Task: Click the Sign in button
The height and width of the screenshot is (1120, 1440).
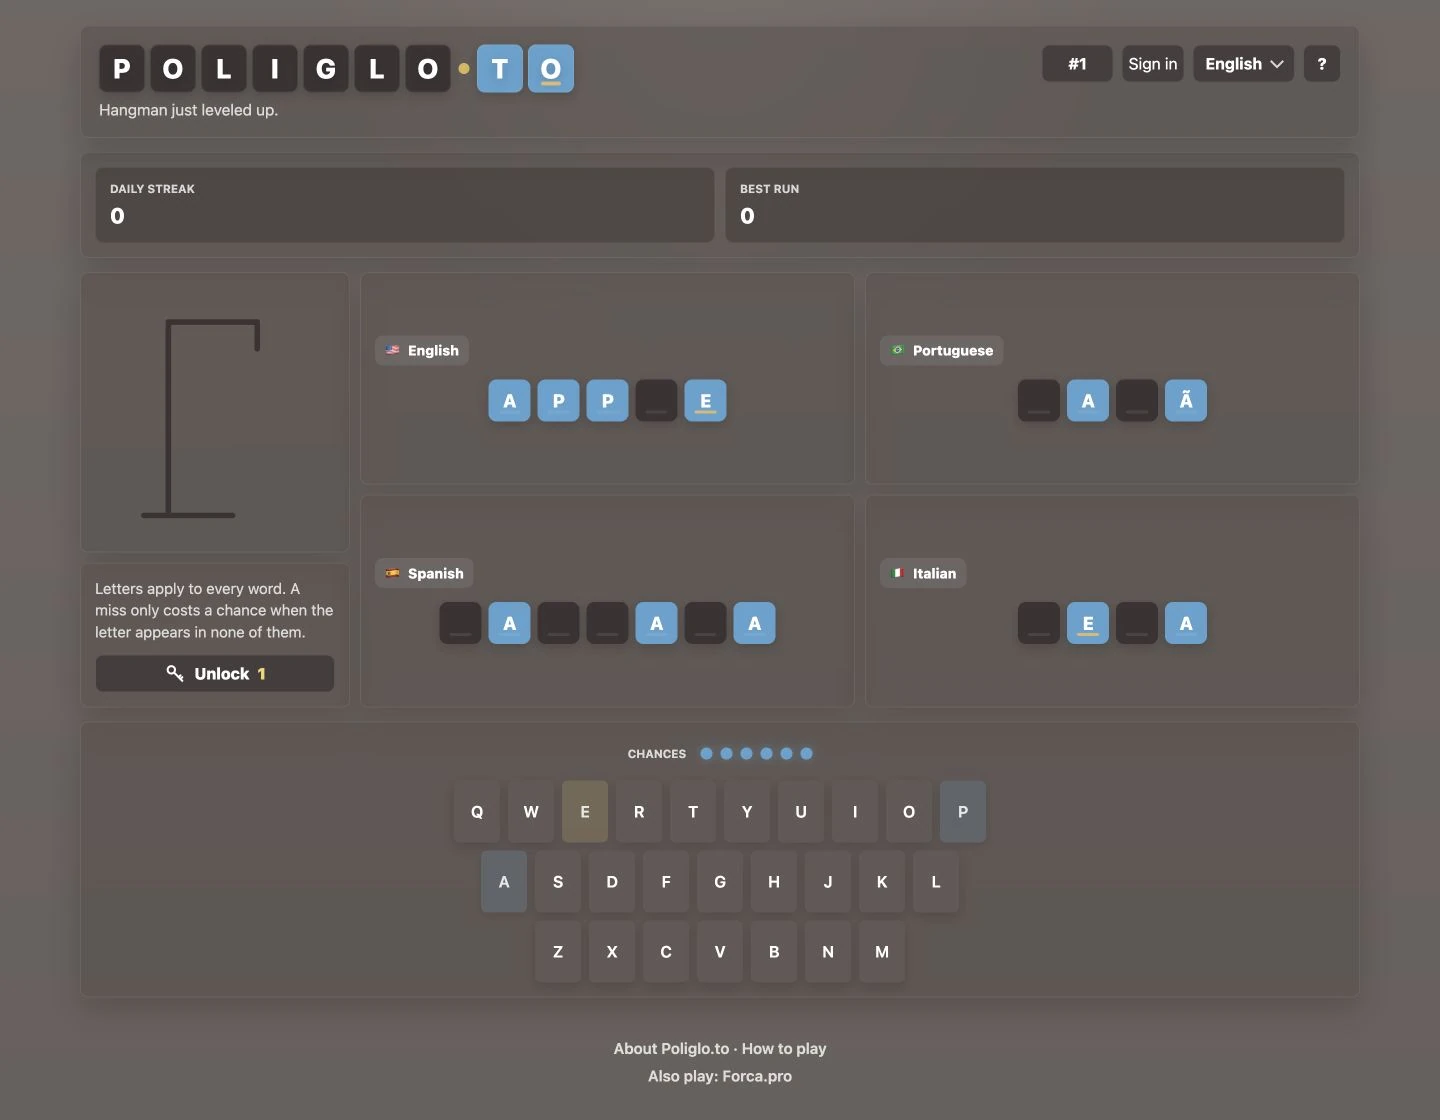Action: pos(1152,64)
